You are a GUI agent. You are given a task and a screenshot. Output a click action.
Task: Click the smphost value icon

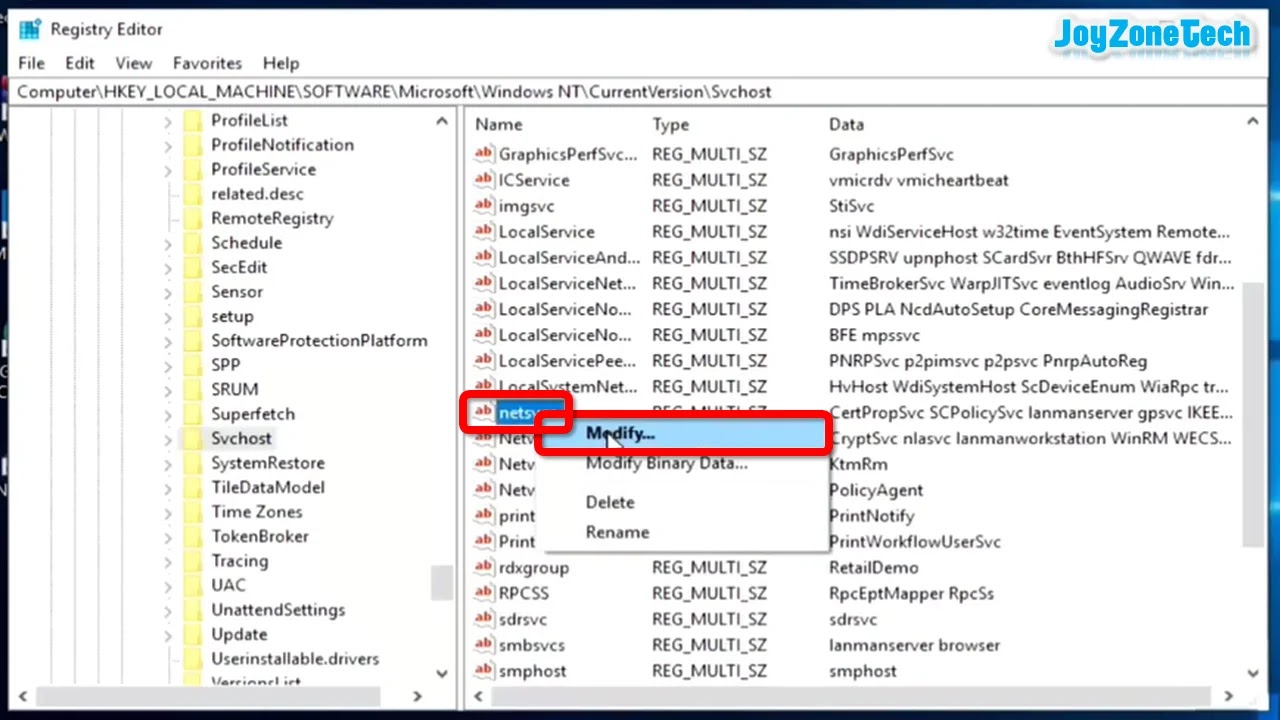coord(484,671)
